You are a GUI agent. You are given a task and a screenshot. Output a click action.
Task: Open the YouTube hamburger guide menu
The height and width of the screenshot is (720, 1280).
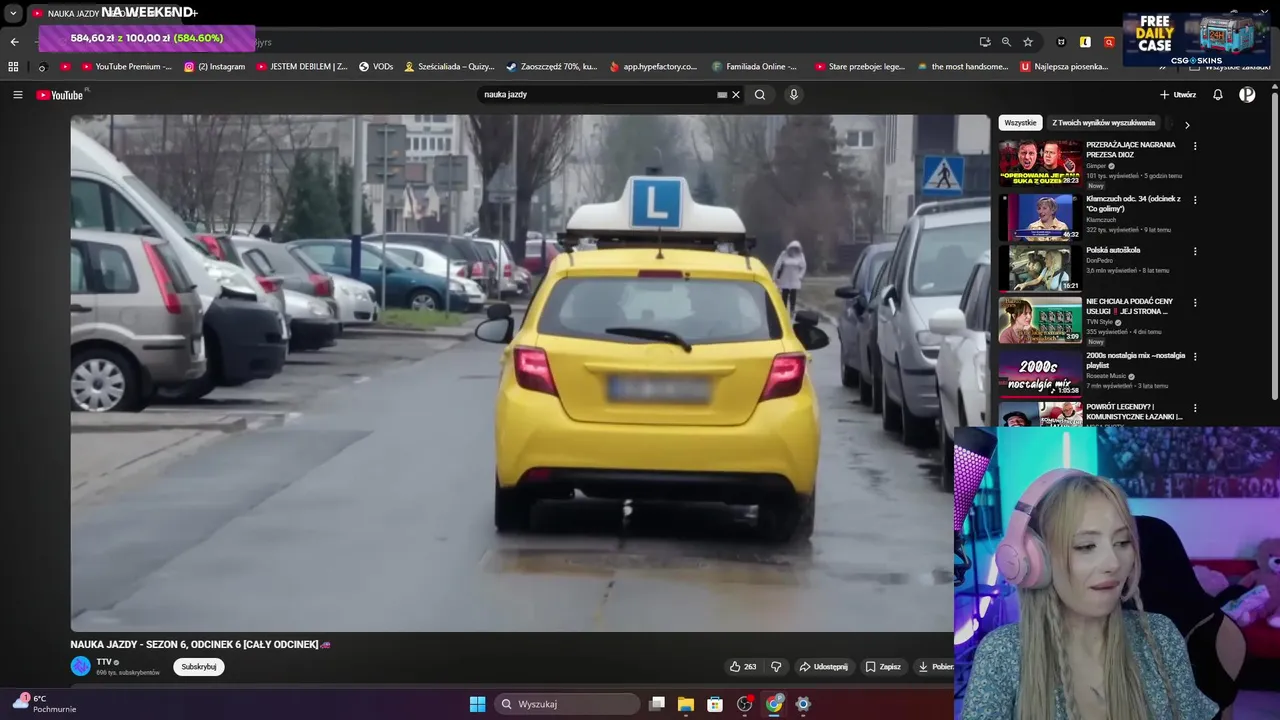click(17, 95)
